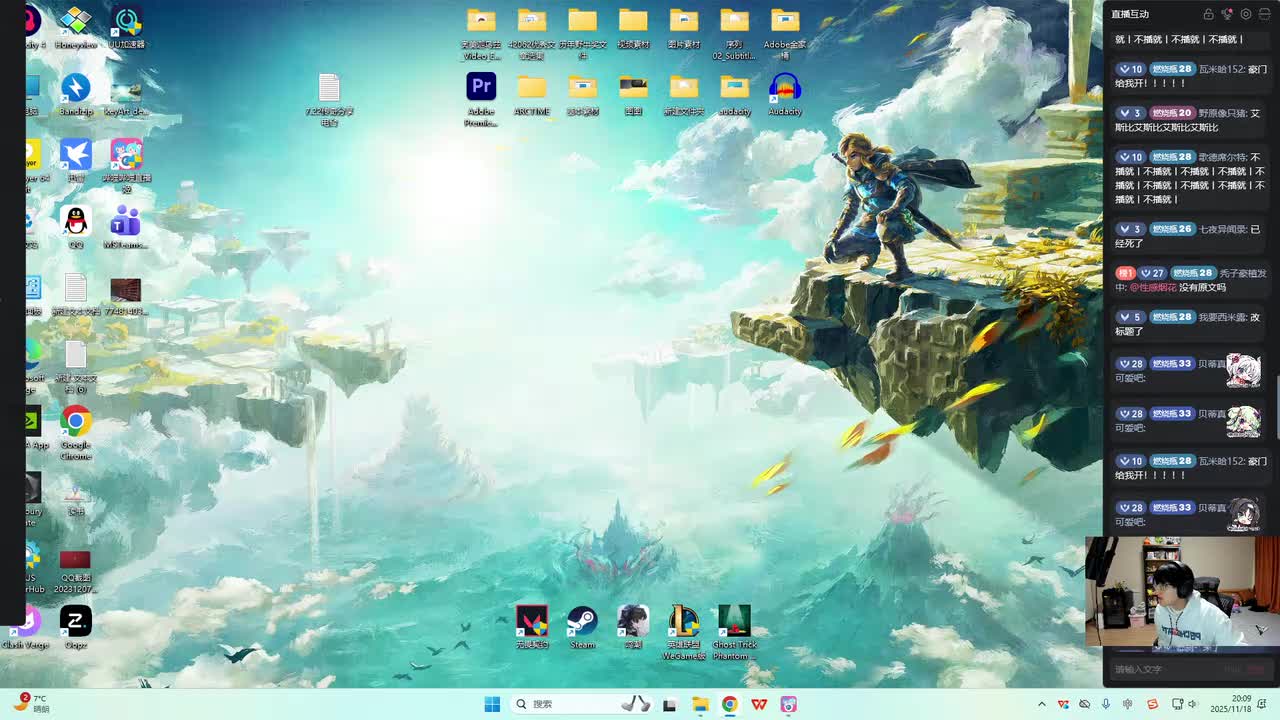Open the ARCTIME folder
Screen dimensions: 1280x720
tap(532, 95)
